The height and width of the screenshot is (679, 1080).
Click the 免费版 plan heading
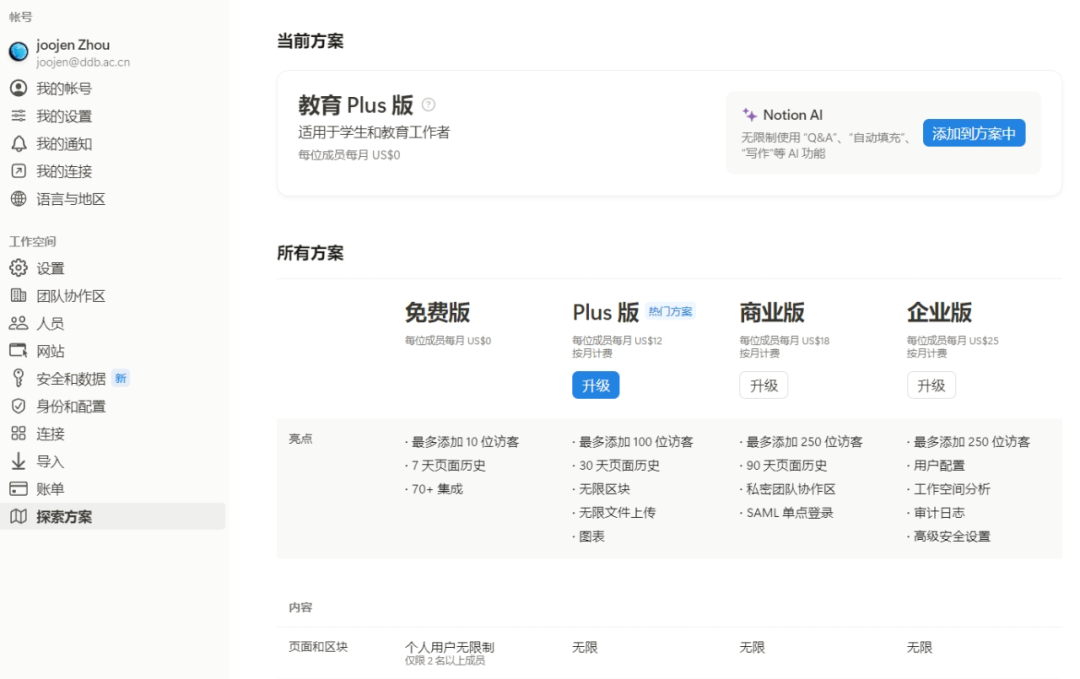(x=437, y=312)
